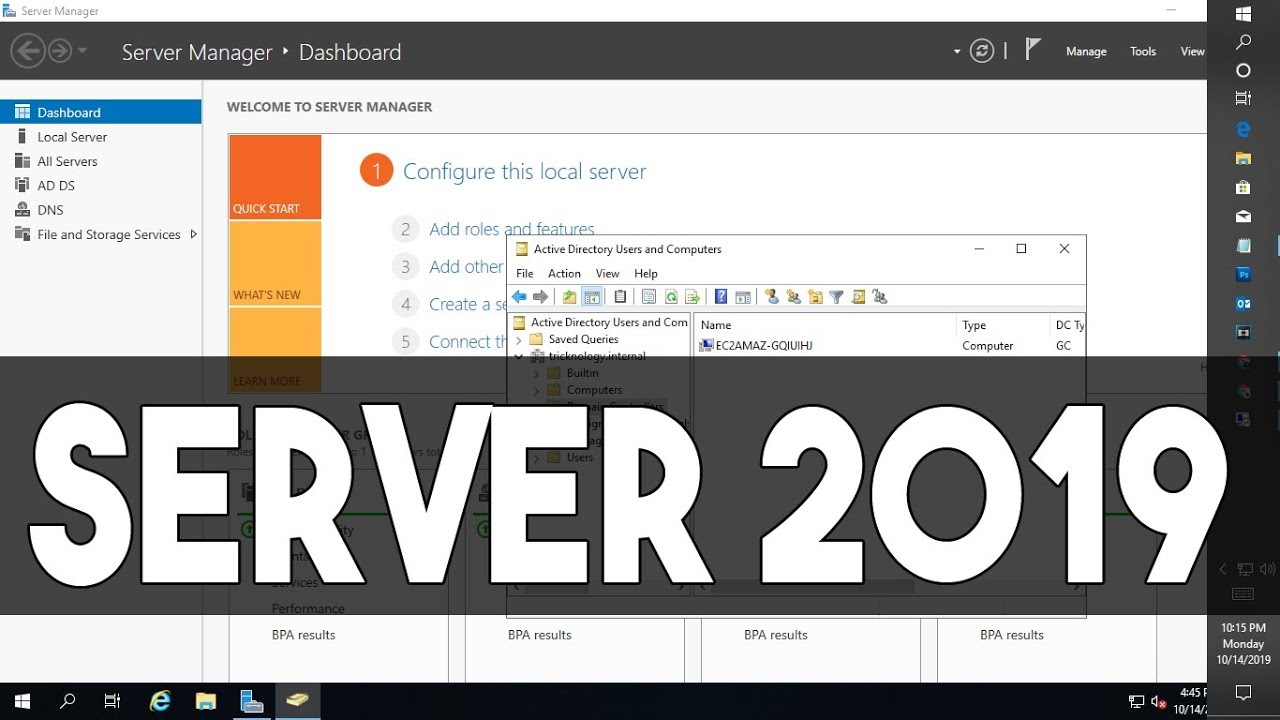Click WHAT'S NEW tile
1280x720 pixels.
275,263
